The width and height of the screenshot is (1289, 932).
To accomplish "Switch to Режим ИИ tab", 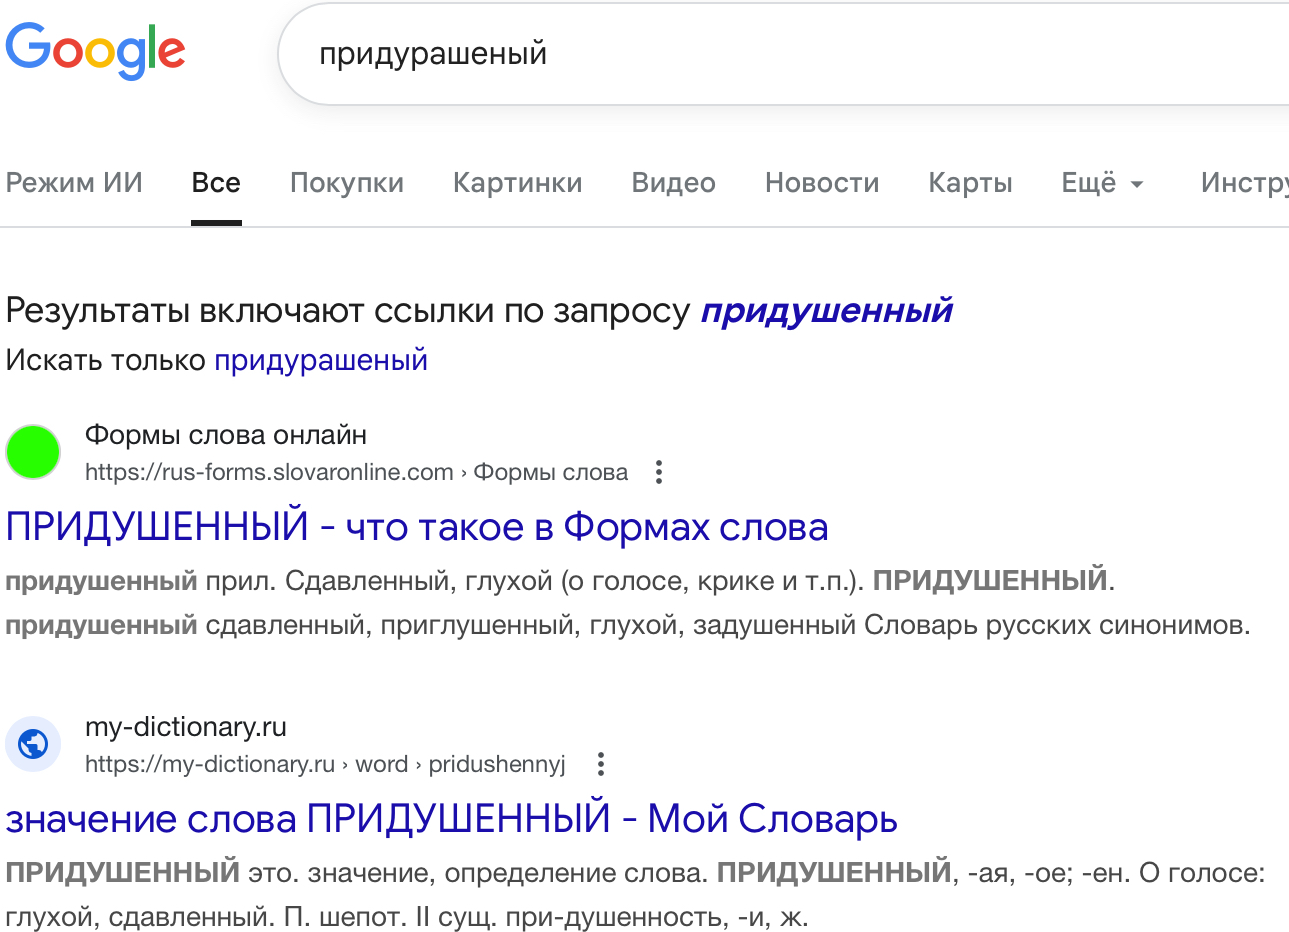I will pyautogui.click(x=74, y=183).
